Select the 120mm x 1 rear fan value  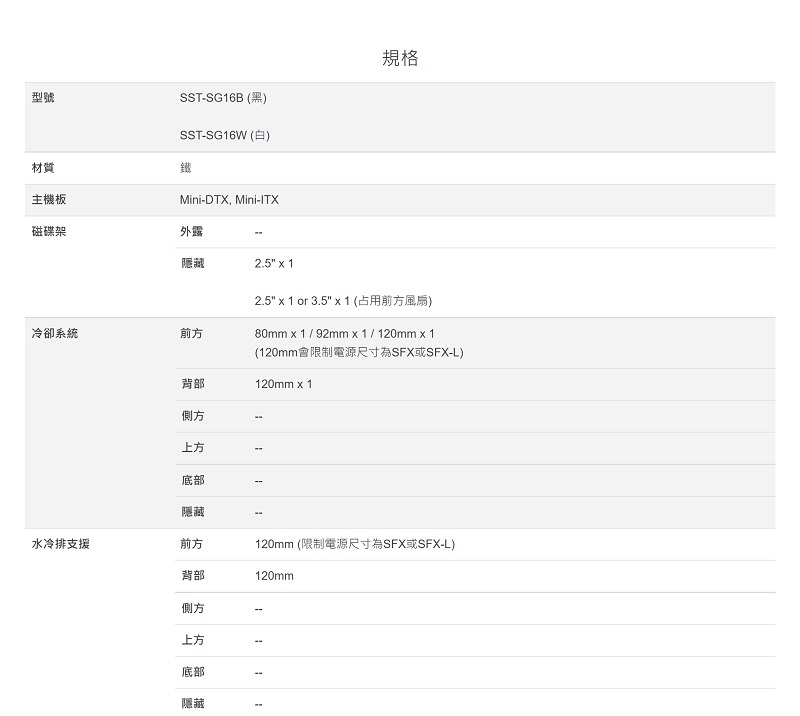pyautogui.click(x=284, y=384)
